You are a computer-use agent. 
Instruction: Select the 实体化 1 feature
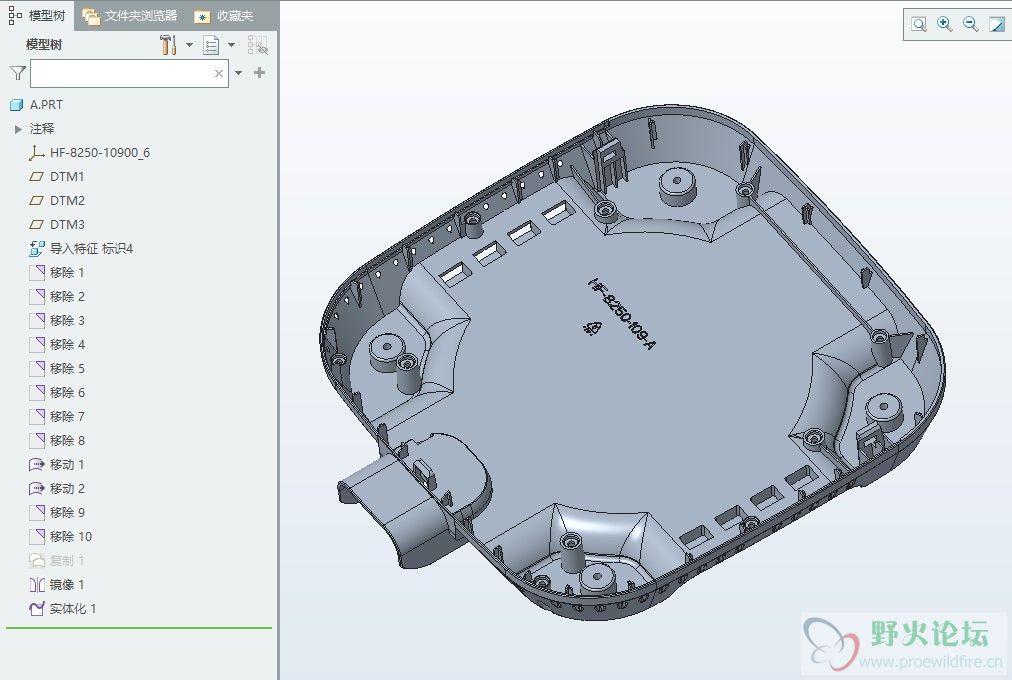[x=63, y=608]
